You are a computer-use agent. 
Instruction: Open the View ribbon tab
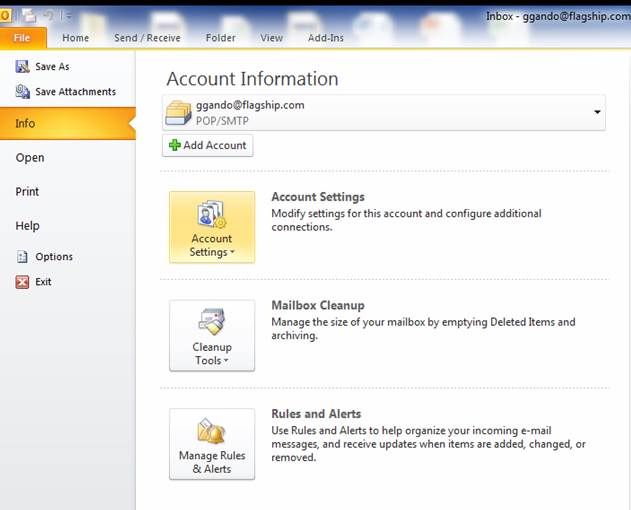(272, 38)
